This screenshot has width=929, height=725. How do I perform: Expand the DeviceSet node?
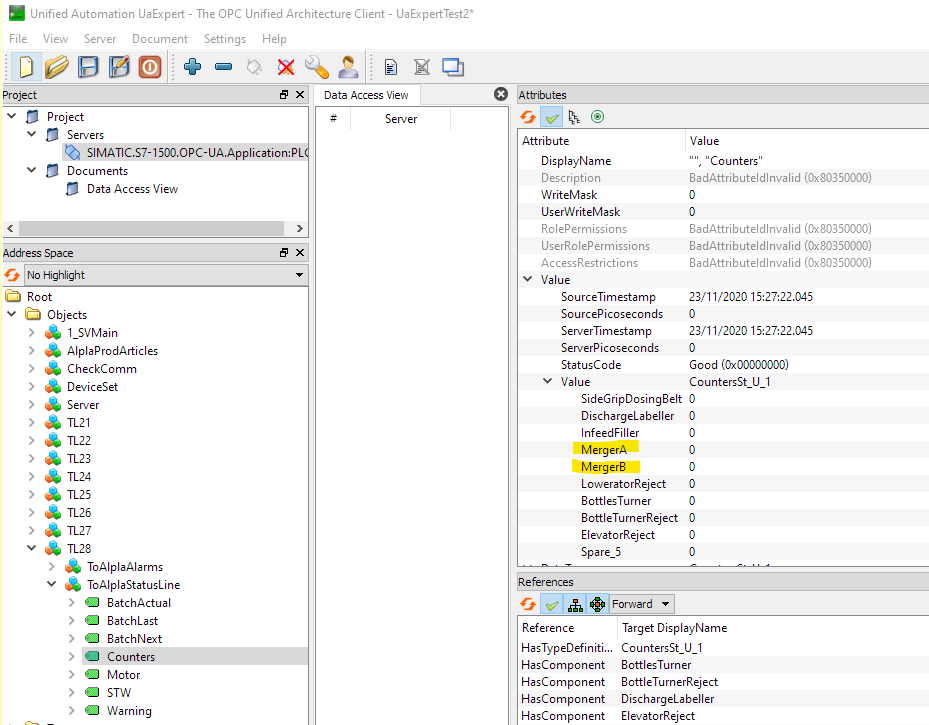click(x=31, y=386)
